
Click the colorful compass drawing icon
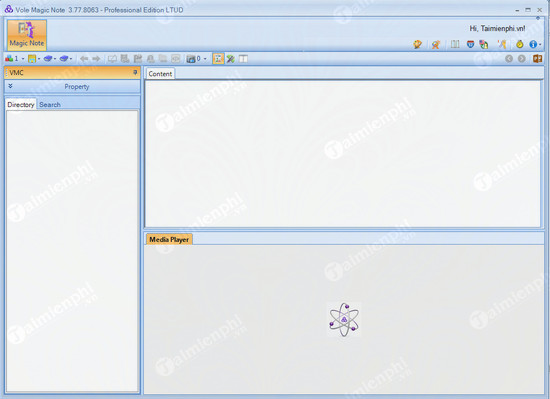click(x=436, y=45)
